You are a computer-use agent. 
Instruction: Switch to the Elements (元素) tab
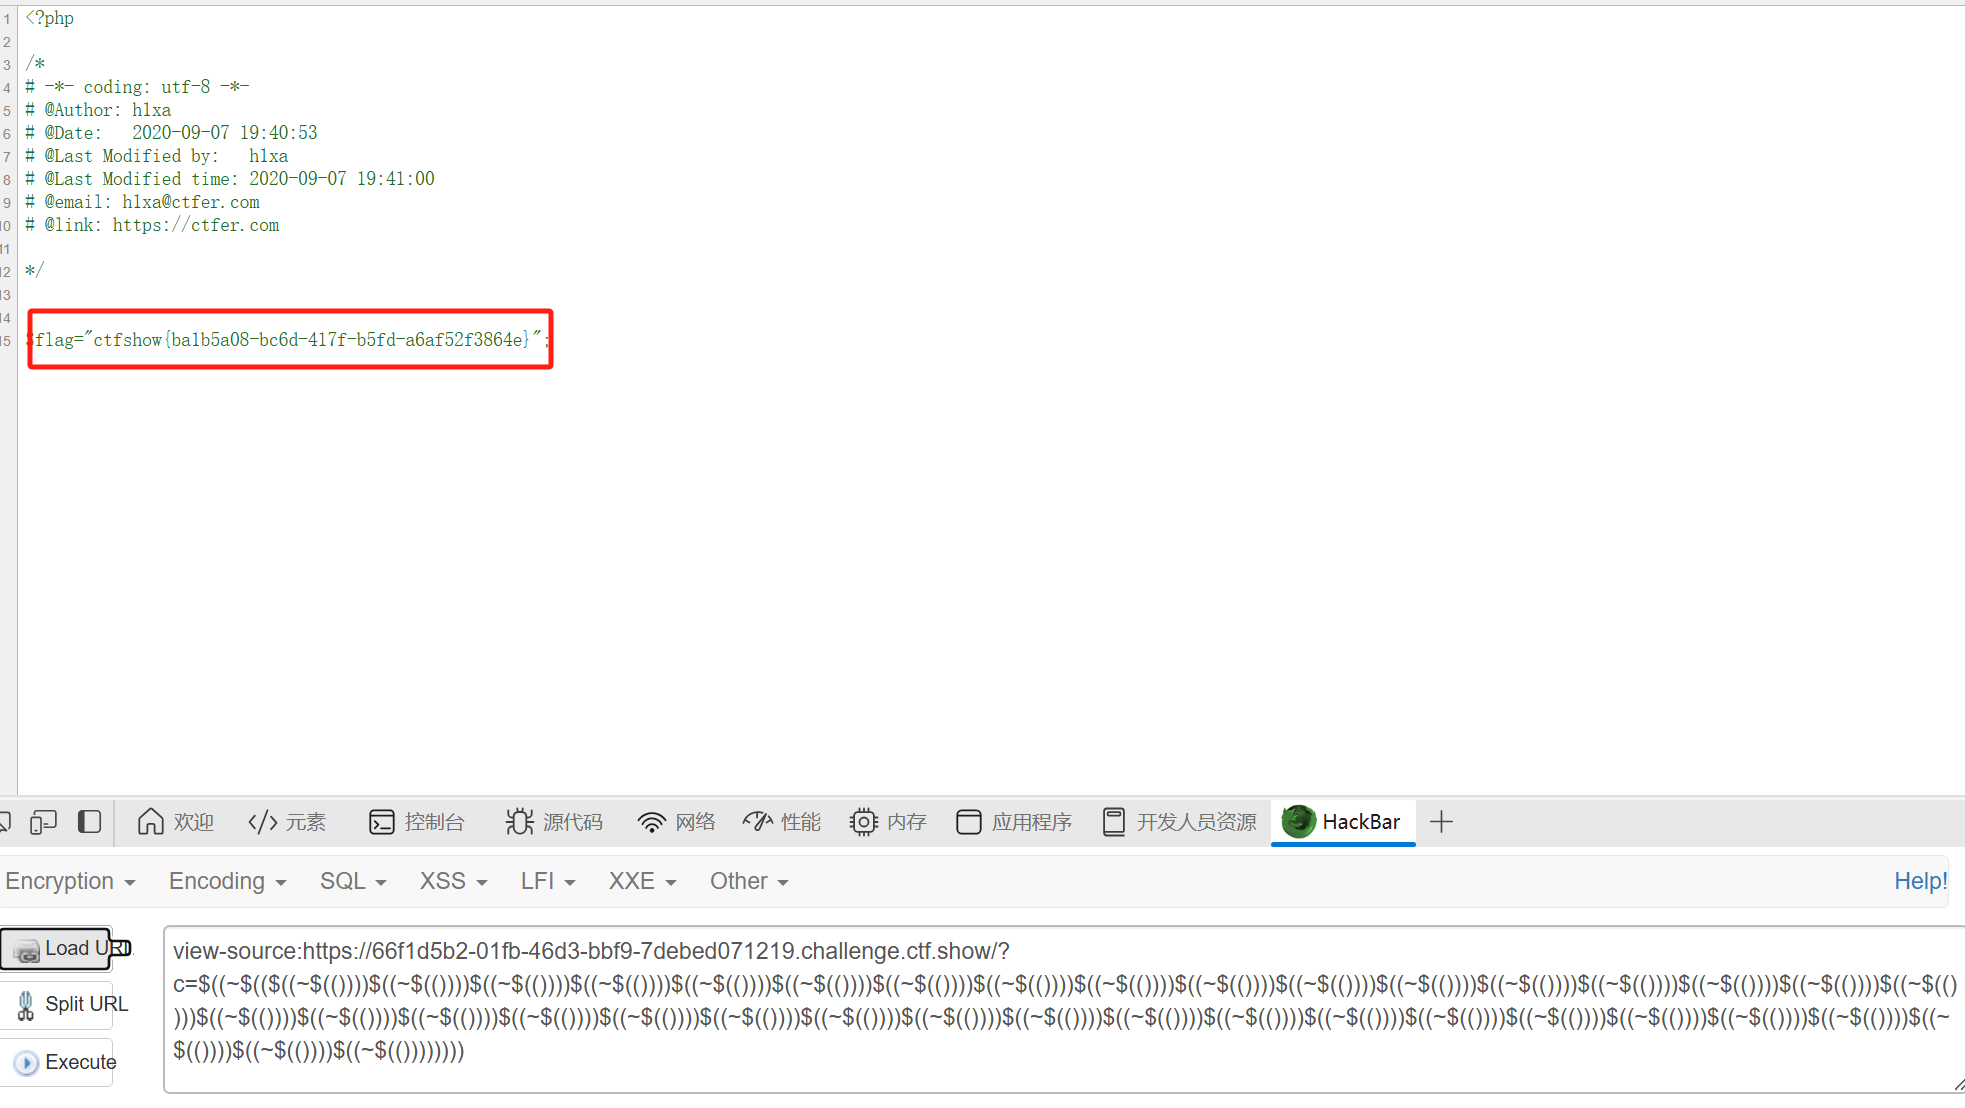[x=287, y=822]
